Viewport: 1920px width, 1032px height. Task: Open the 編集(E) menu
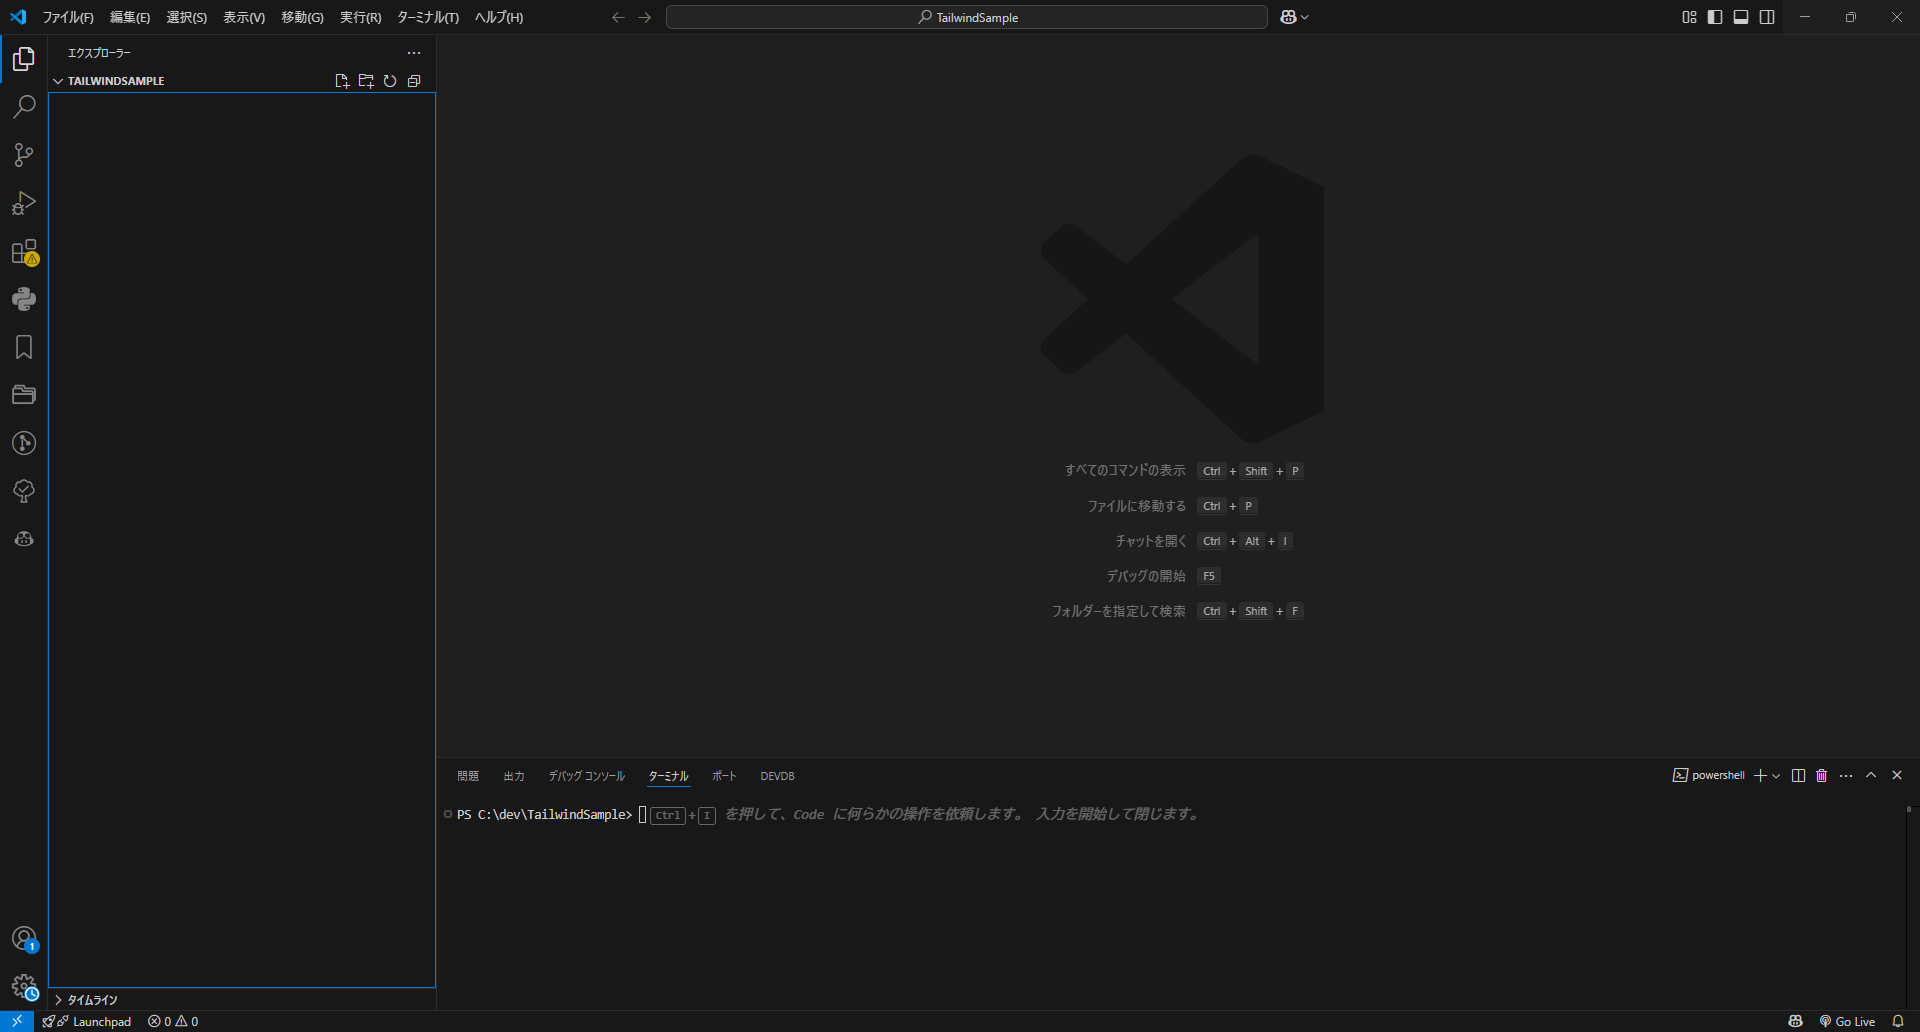tap(130, 17)
